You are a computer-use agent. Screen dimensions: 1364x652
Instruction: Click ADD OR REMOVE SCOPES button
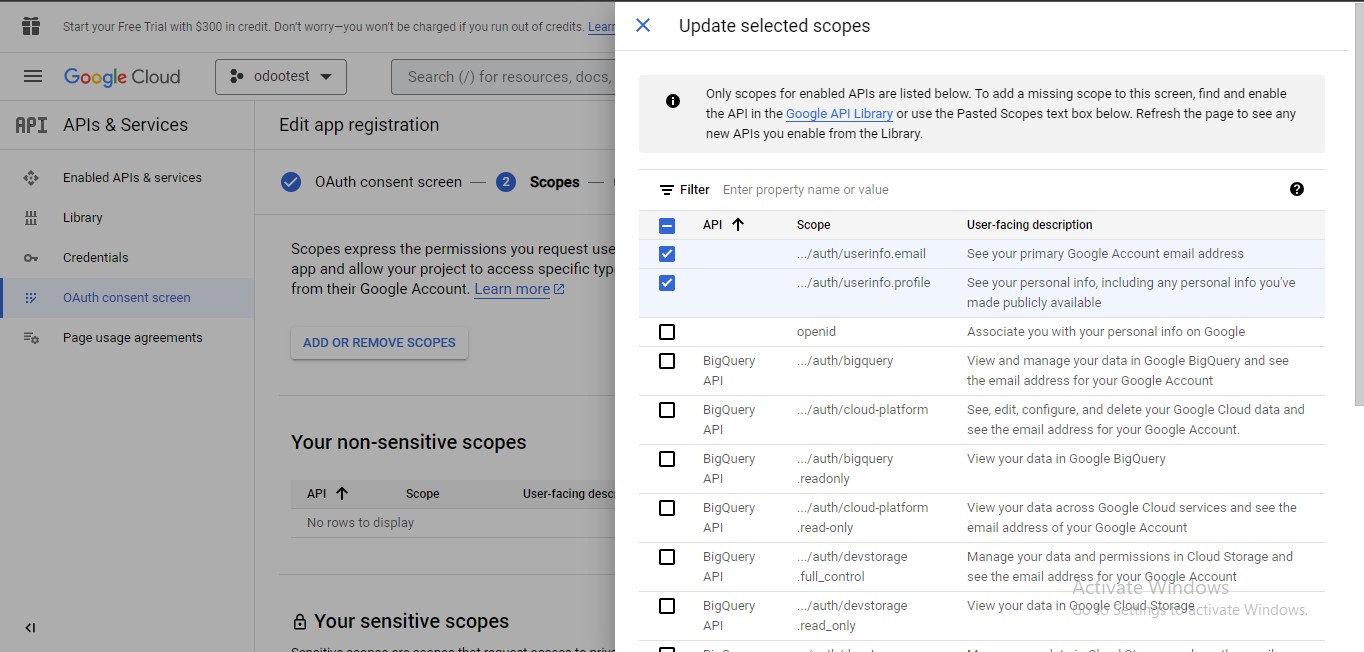(x=379, y=342)
